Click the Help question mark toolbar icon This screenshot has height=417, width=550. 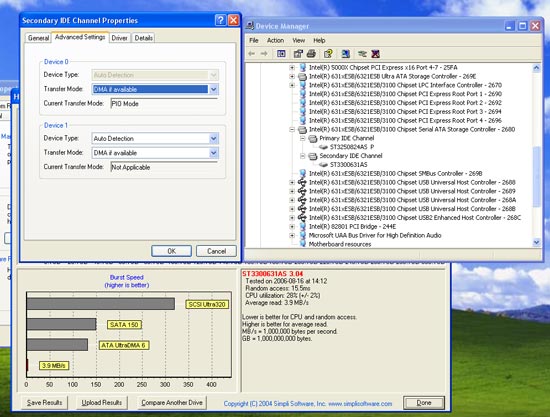coord(328,54)
